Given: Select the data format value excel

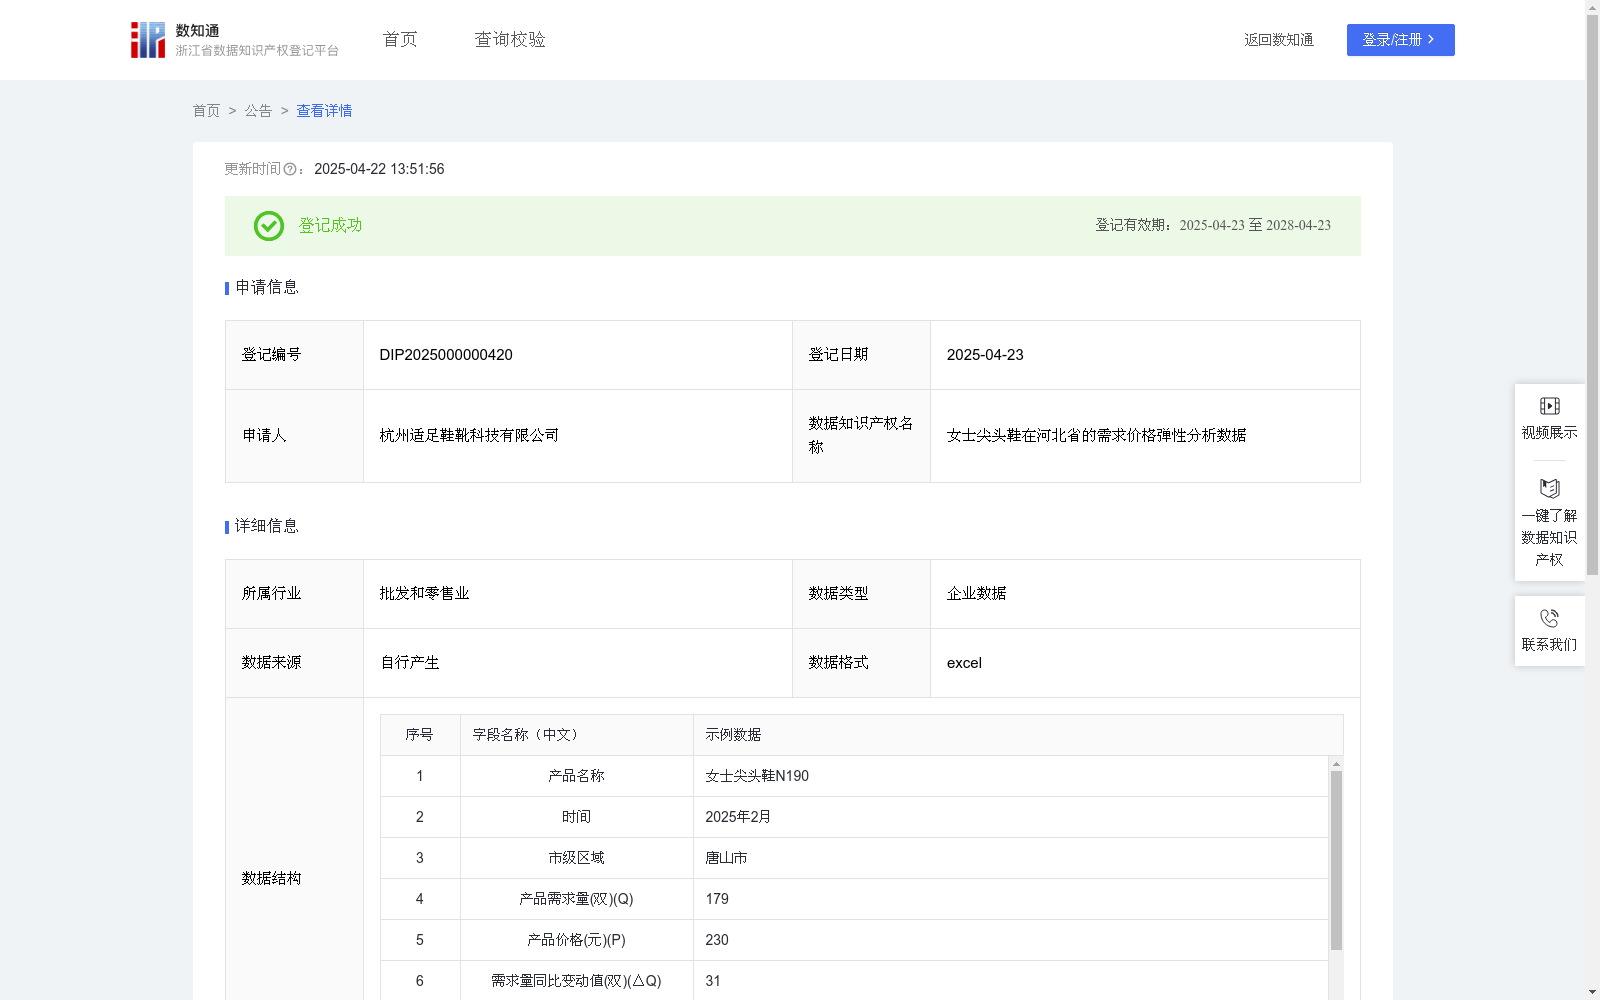Looking at the screenshot, I should (964, 663).
